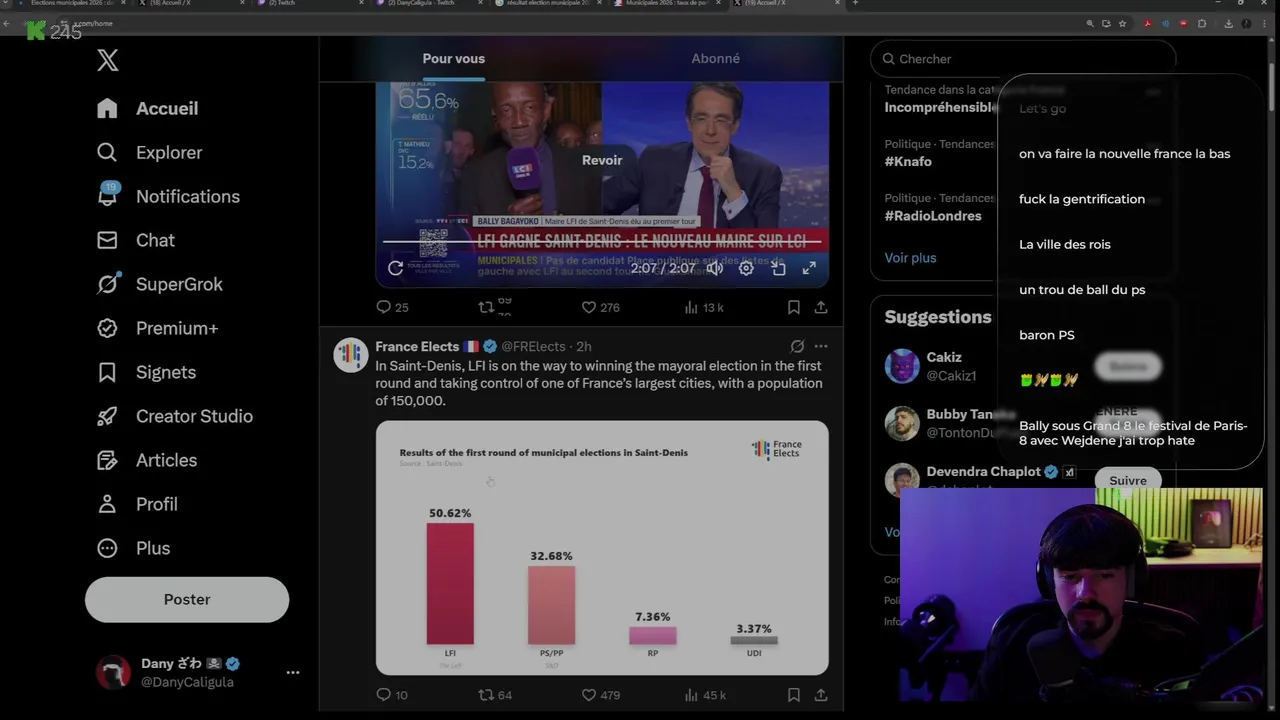Click the Poster button
The height and width of the screenshot is (720, 1280).
click(187, 599)
